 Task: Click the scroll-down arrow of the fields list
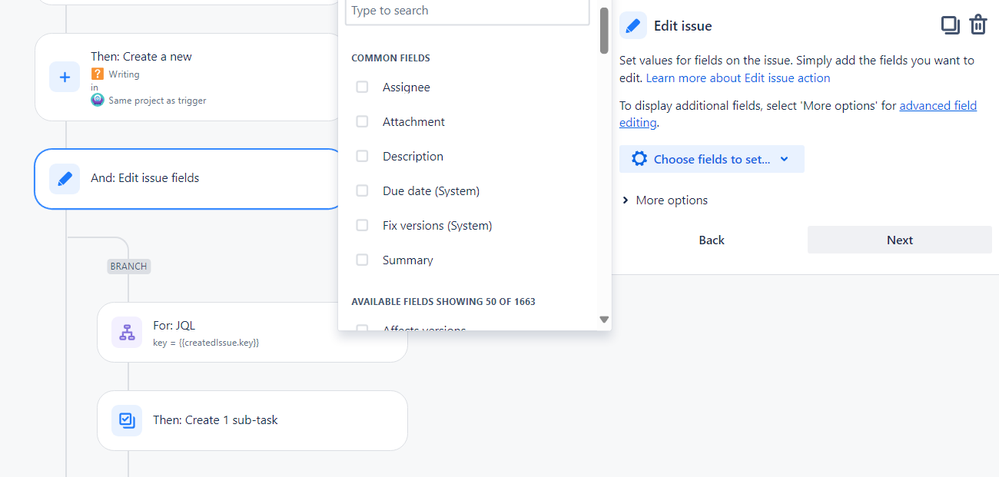[604, 320]
